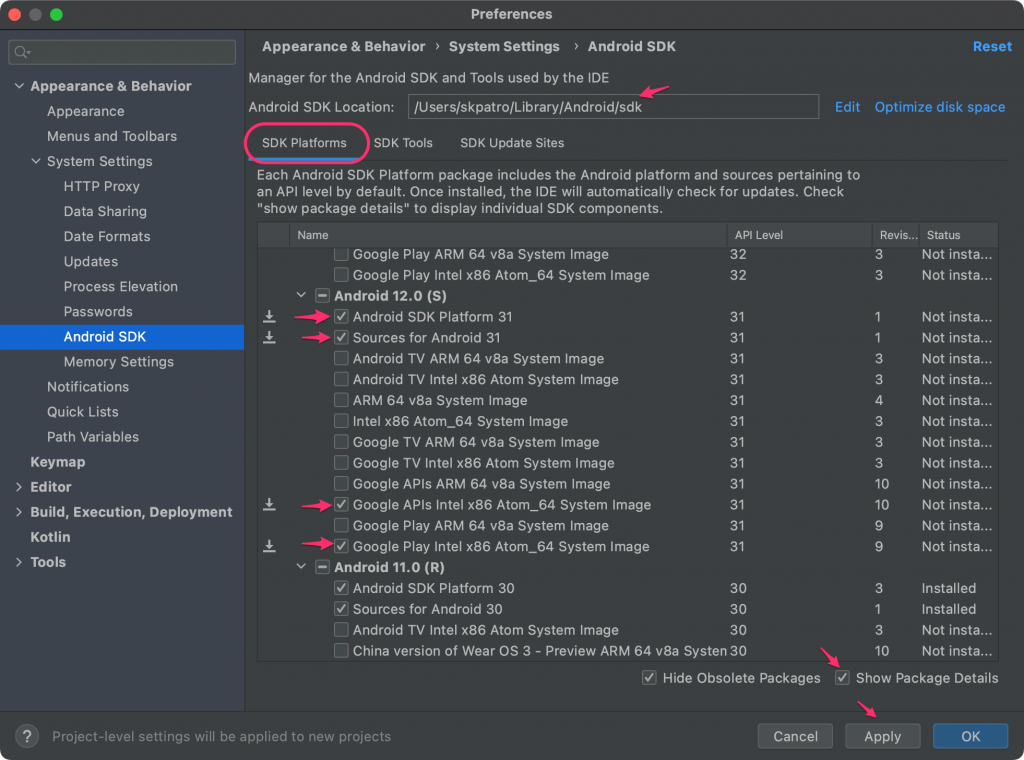Viewport: 1024px width, 760px height.
Task: Disable Hide Obsolete Packages checkbox
Action: [x=651, y=678]
